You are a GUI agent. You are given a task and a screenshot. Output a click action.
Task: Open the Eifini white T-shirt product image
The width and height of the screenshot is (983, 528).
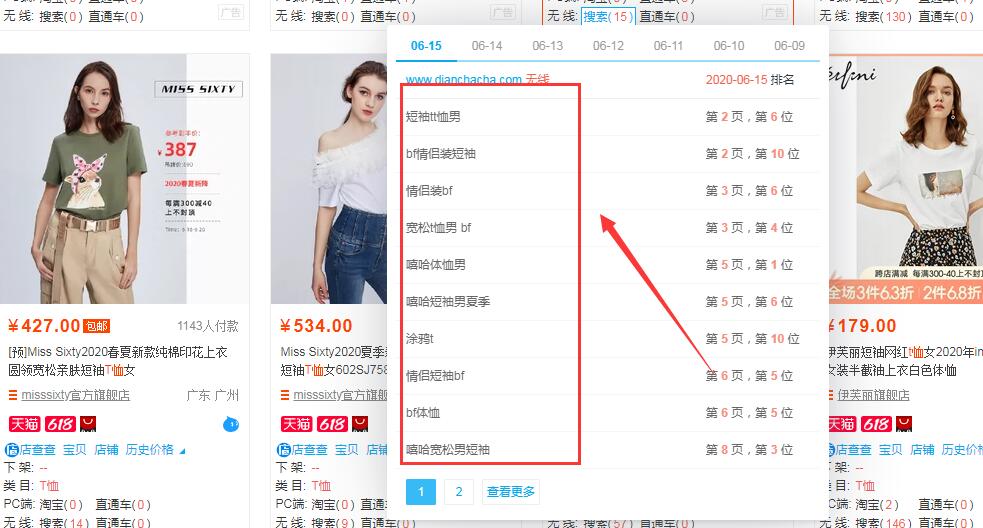click(x=906, y=179)
